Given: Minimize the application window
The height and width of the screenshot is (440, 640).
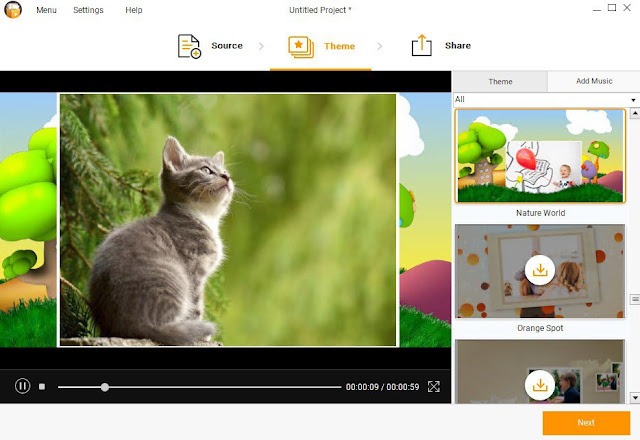Looking at the screenshot, I should 597,8.
